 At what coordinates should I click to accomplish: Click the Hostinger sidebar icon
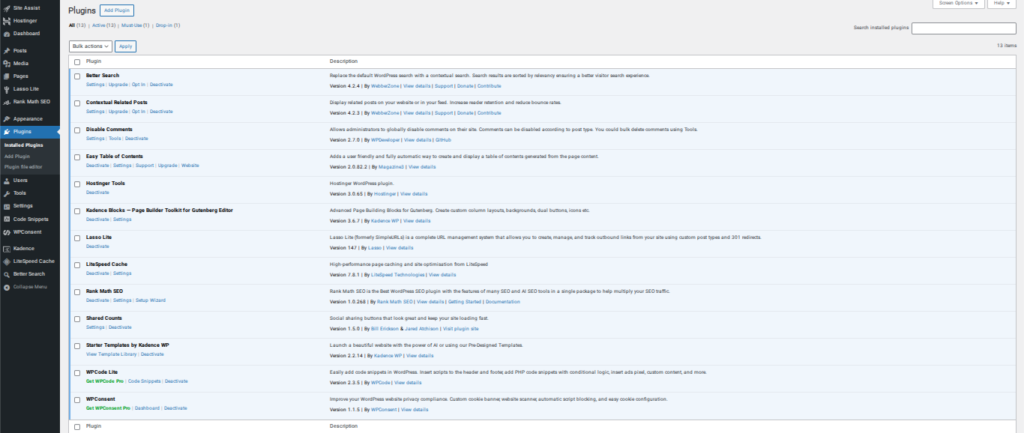pos(7,21)
